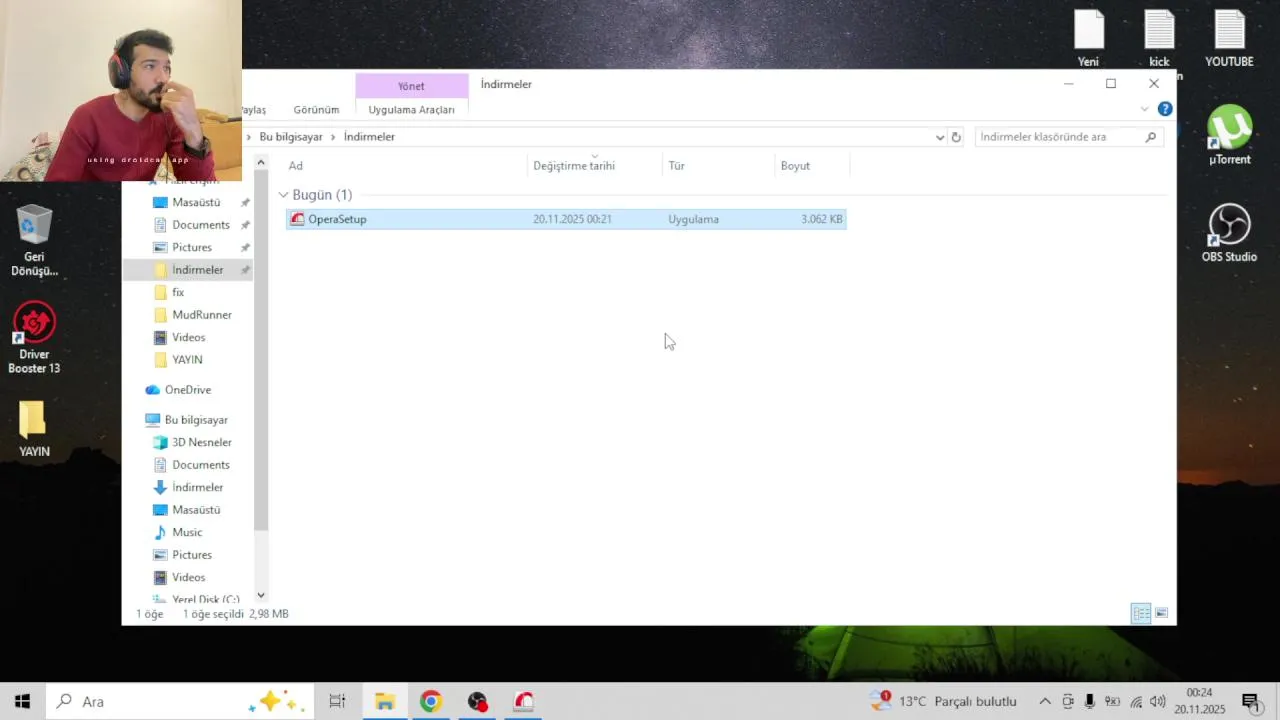Image resolution: width=1280 pixels, height=720 pixels.
Task: Open the address bar history dropdown
Action: (x=940, y=137)
